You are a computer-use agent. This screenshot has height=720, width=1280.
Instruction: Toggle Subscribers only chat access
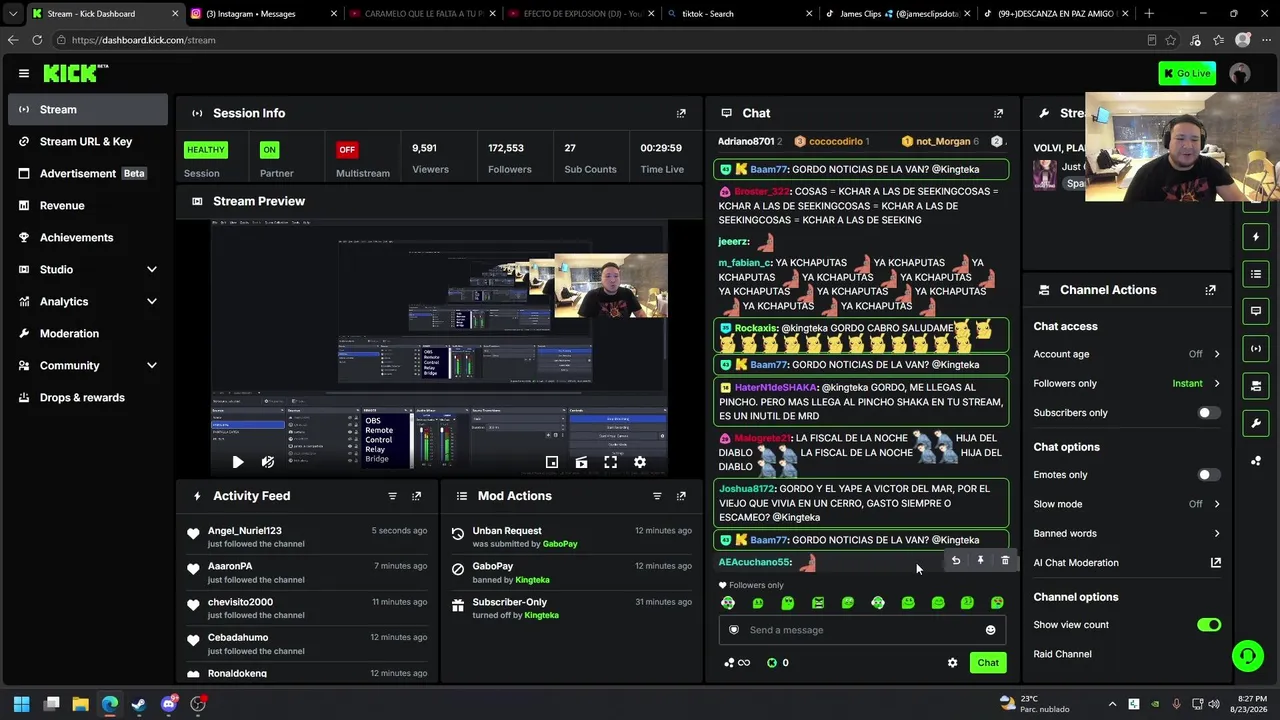(x=1209, y=413)
